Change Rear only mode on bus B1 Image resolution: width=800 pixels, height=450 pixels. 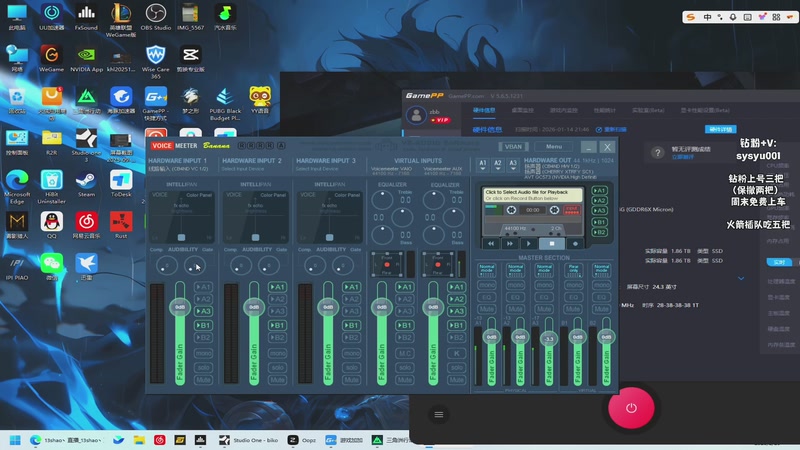click(x=573, y=268)
